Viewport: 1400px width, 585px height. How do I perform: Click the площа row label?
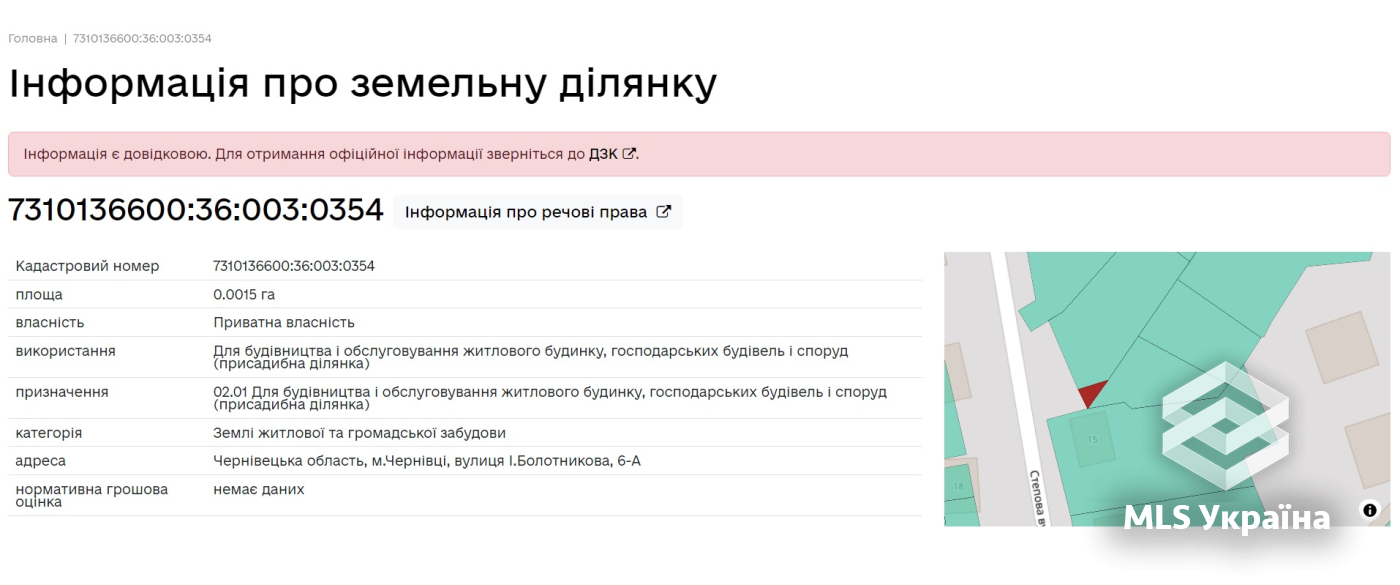click(39, 295)
